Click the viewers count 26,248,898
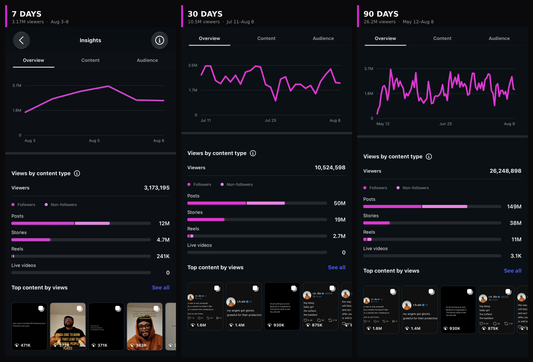The width and height of the screenshot is (533, 362). point(505,171)
